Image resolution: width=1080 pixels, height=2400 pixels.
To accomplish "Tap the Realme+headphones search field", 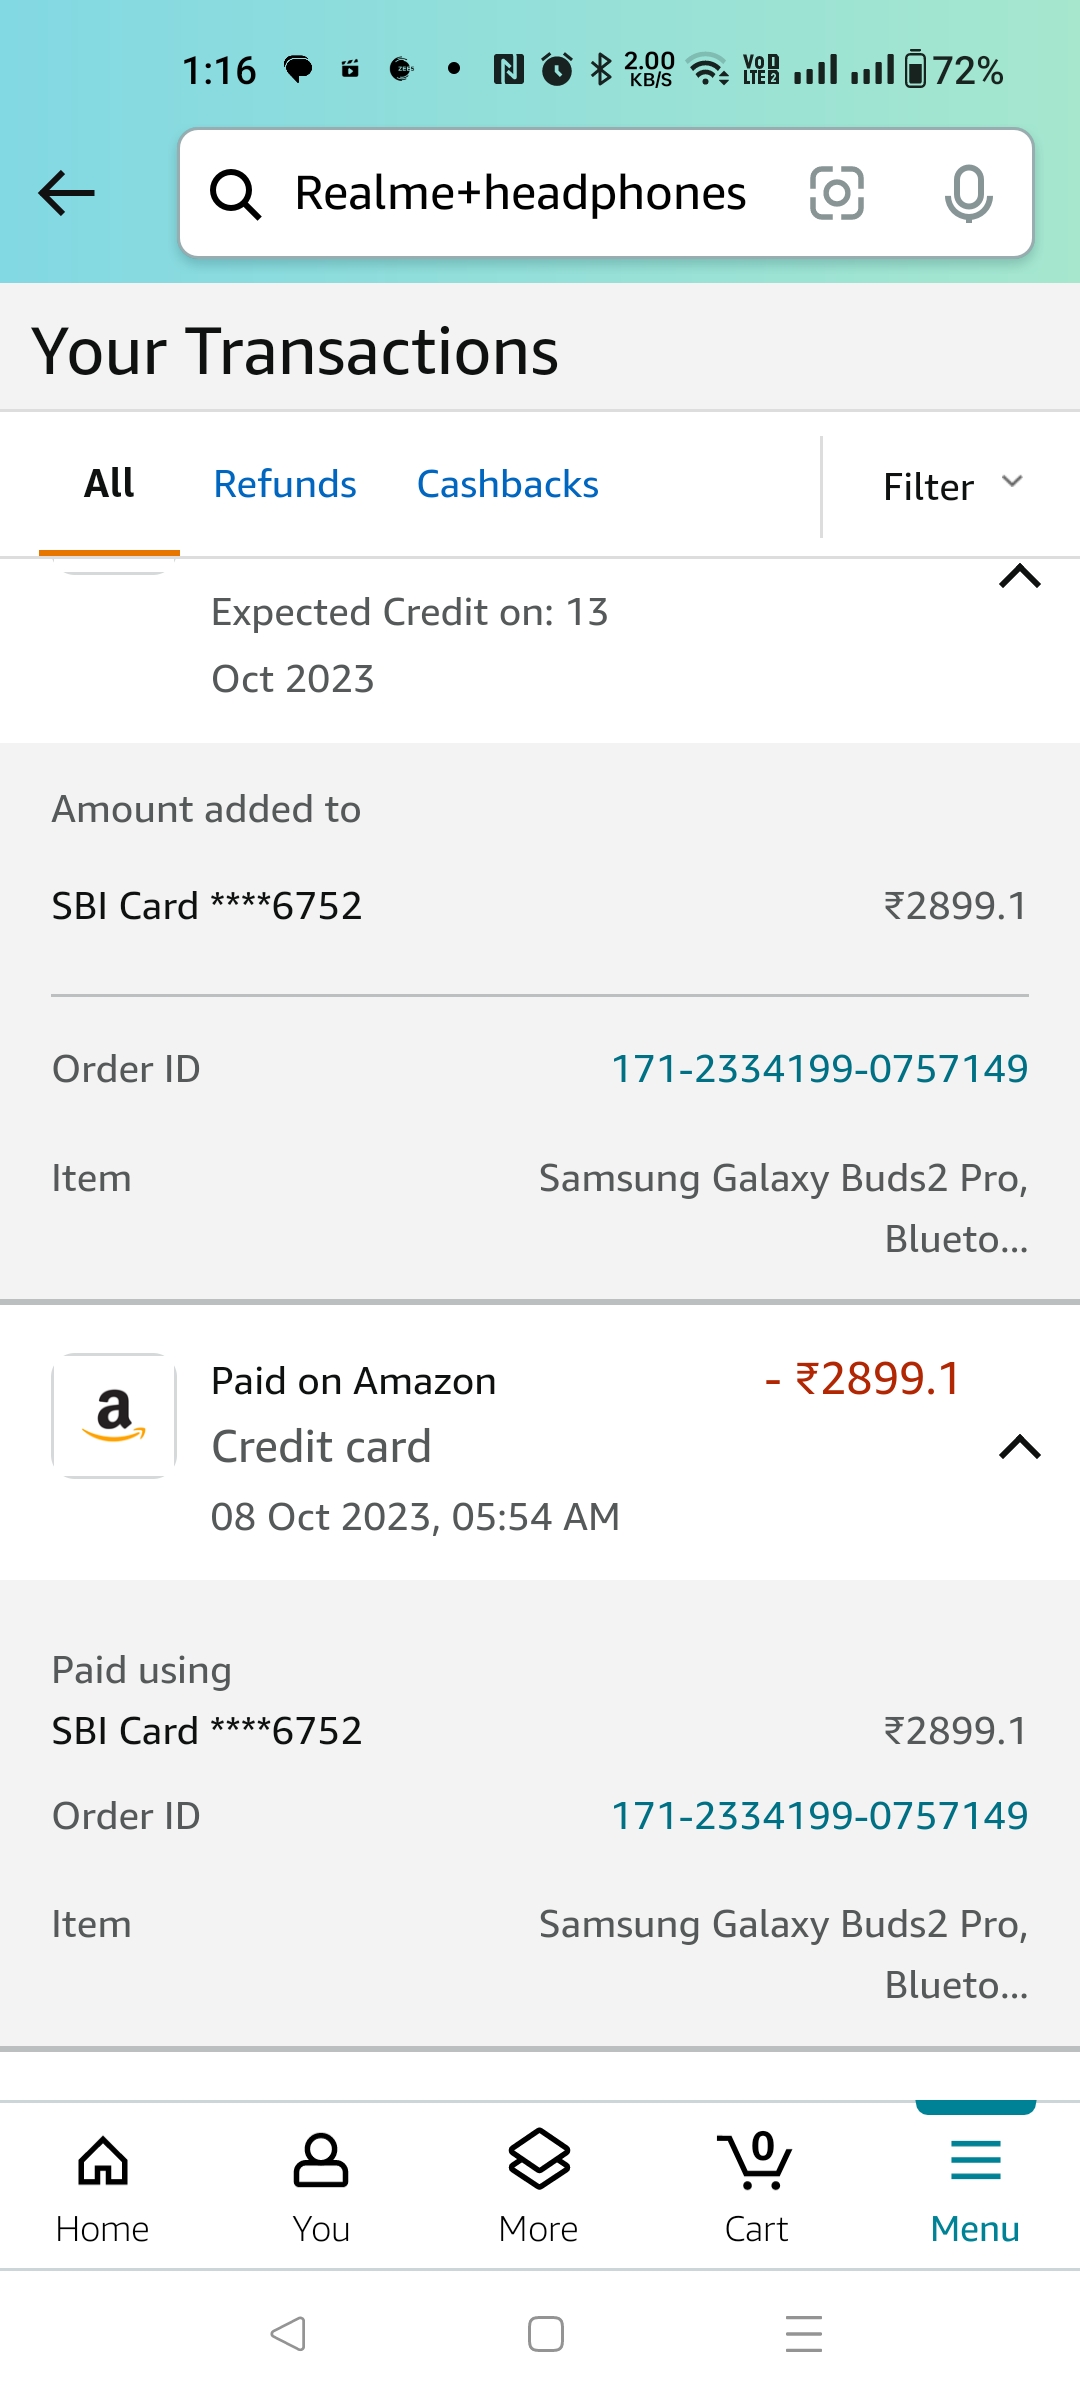I will pos(520,193).
